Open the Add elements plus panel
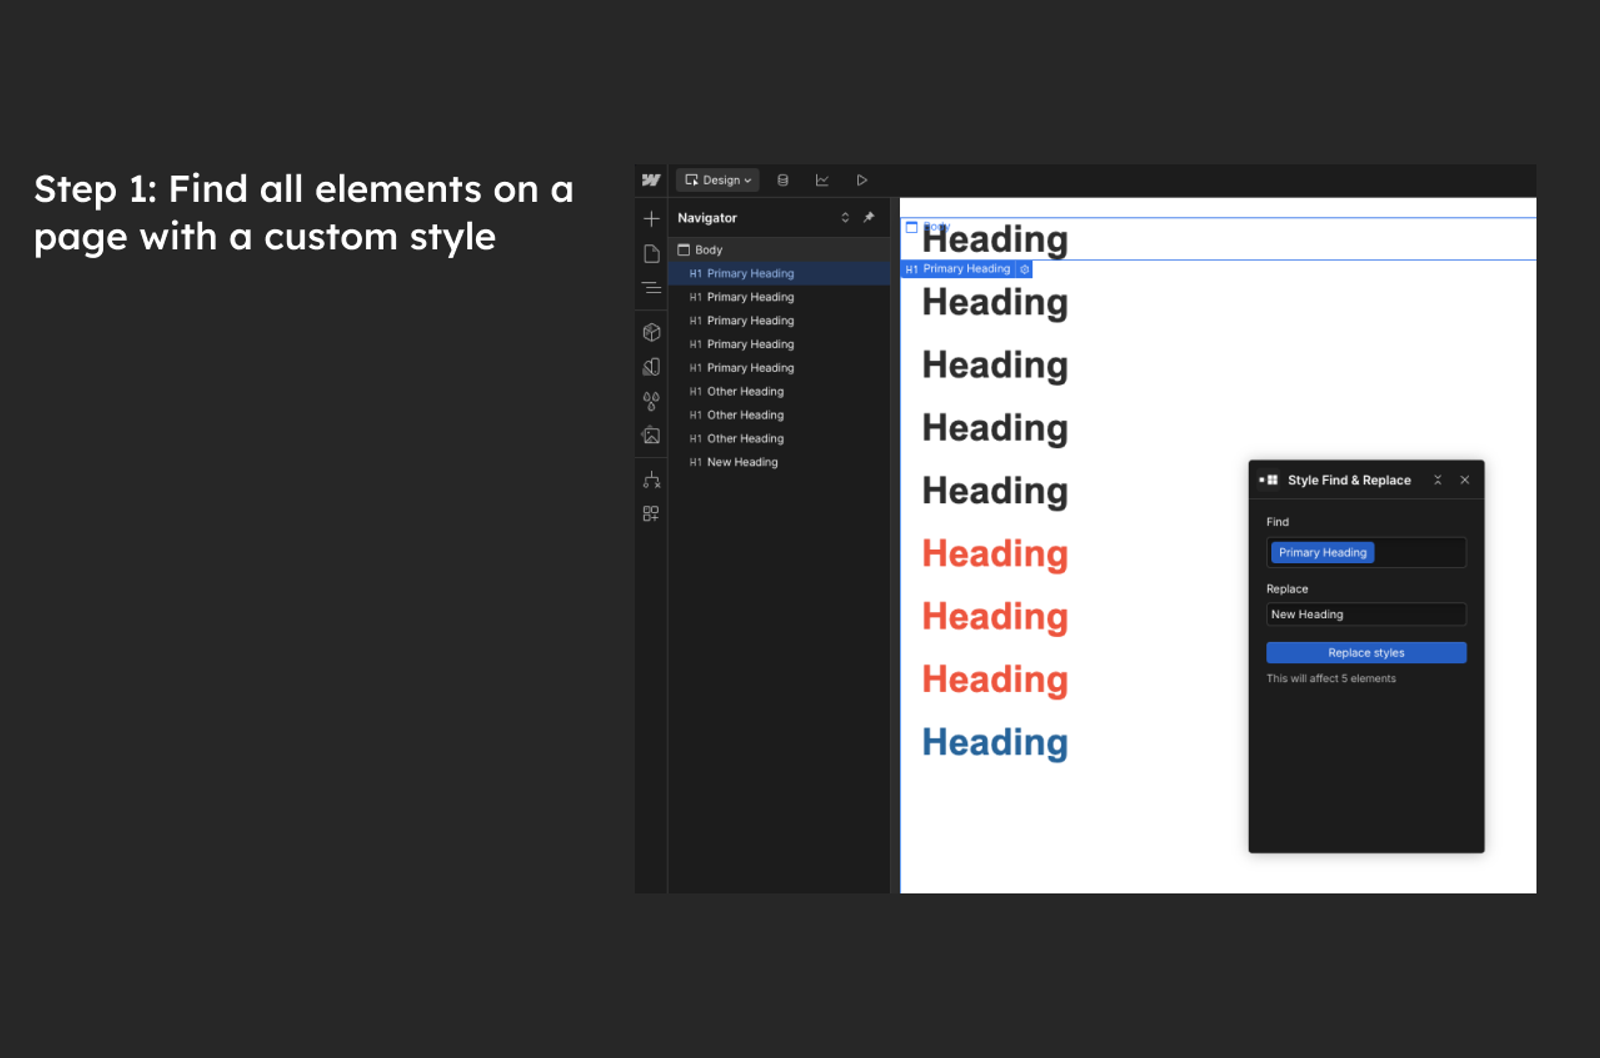This screenshot has height=1058, width=1600. pyautogui.click(x=651, y=218)
